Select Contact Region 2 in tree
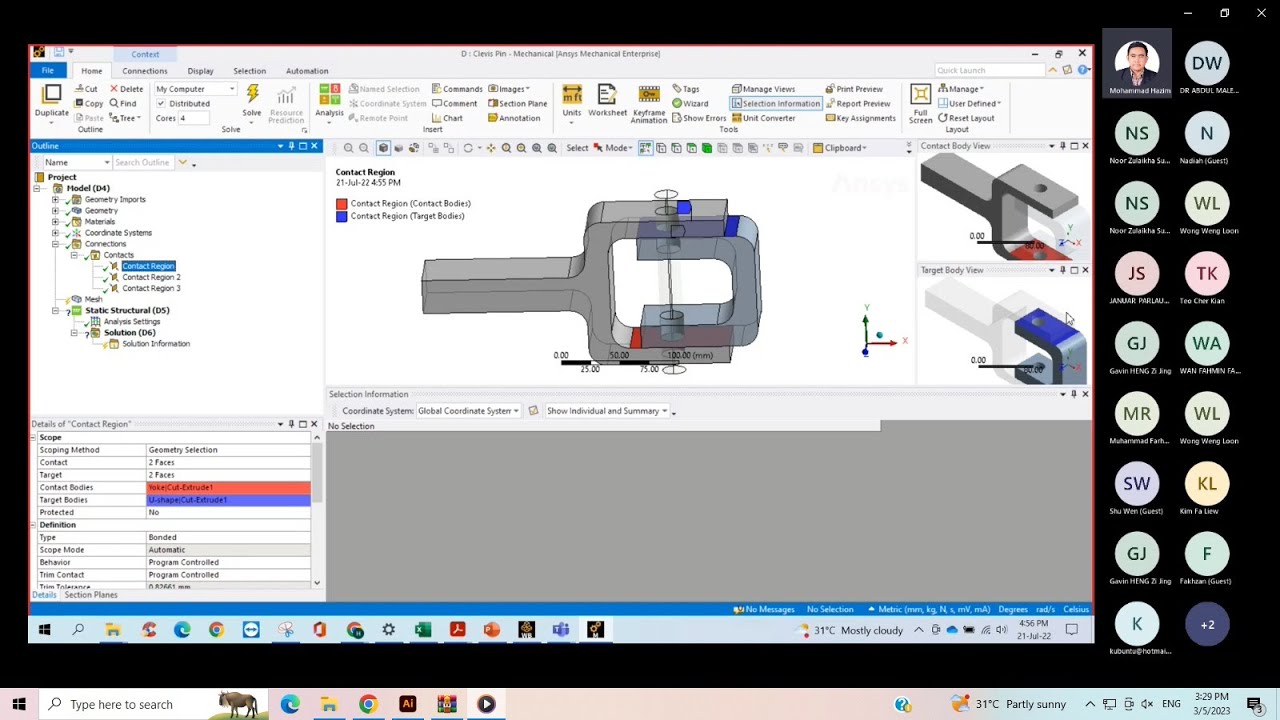 [151, 277]
